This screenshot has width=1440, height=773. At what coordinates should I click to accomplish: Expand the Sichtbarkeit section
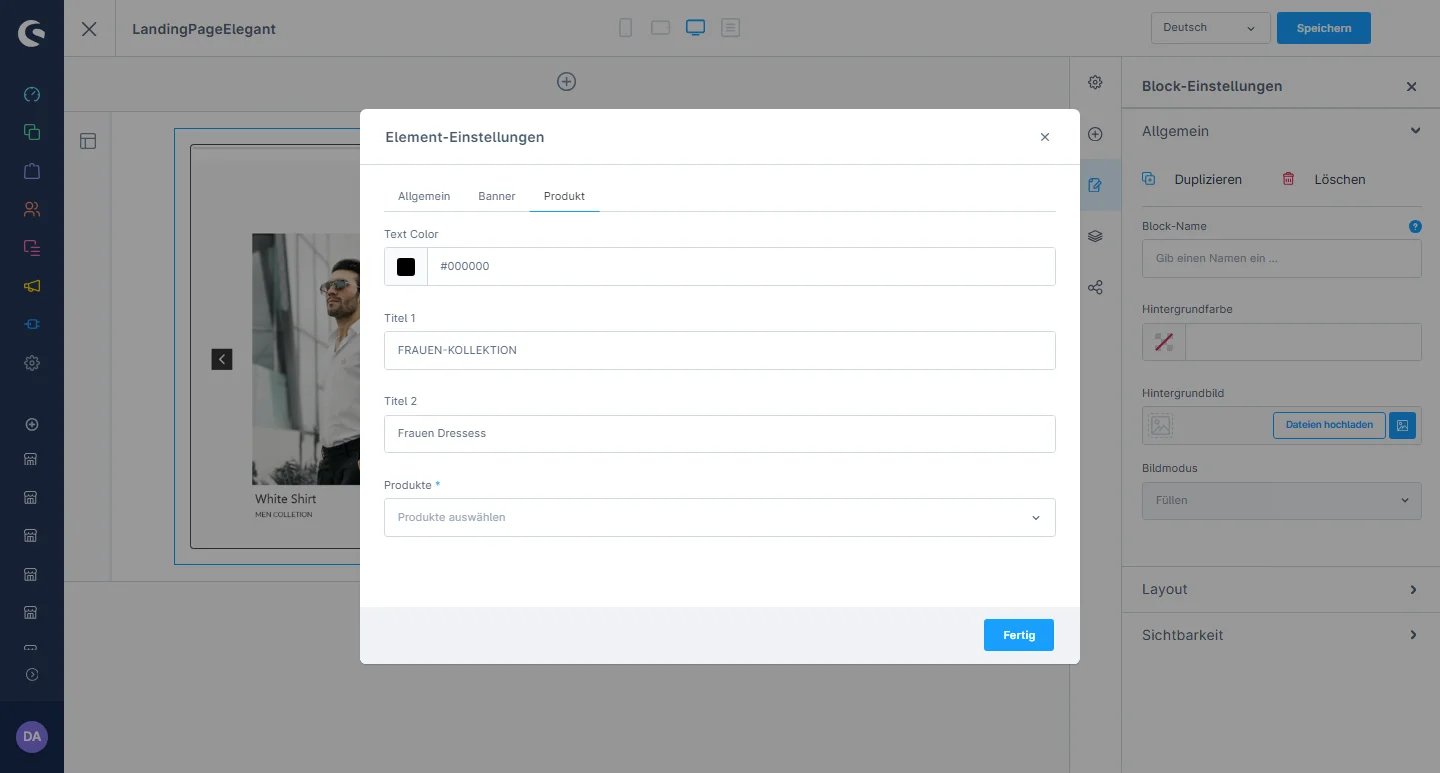tap(1281, 635)
